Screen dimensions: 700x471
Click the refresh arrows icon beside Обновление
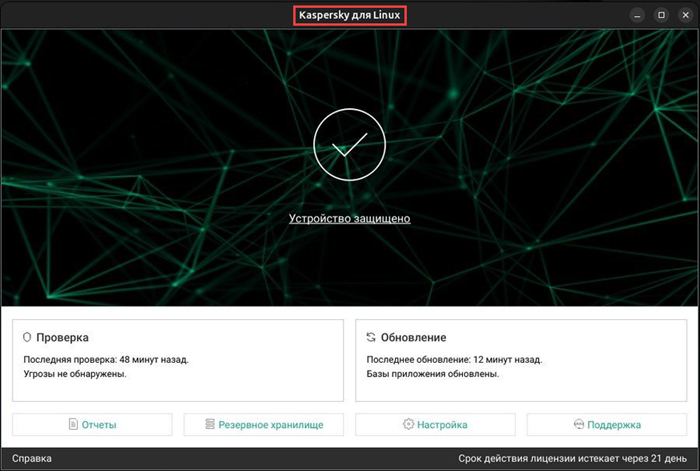(x=371, y=337)
